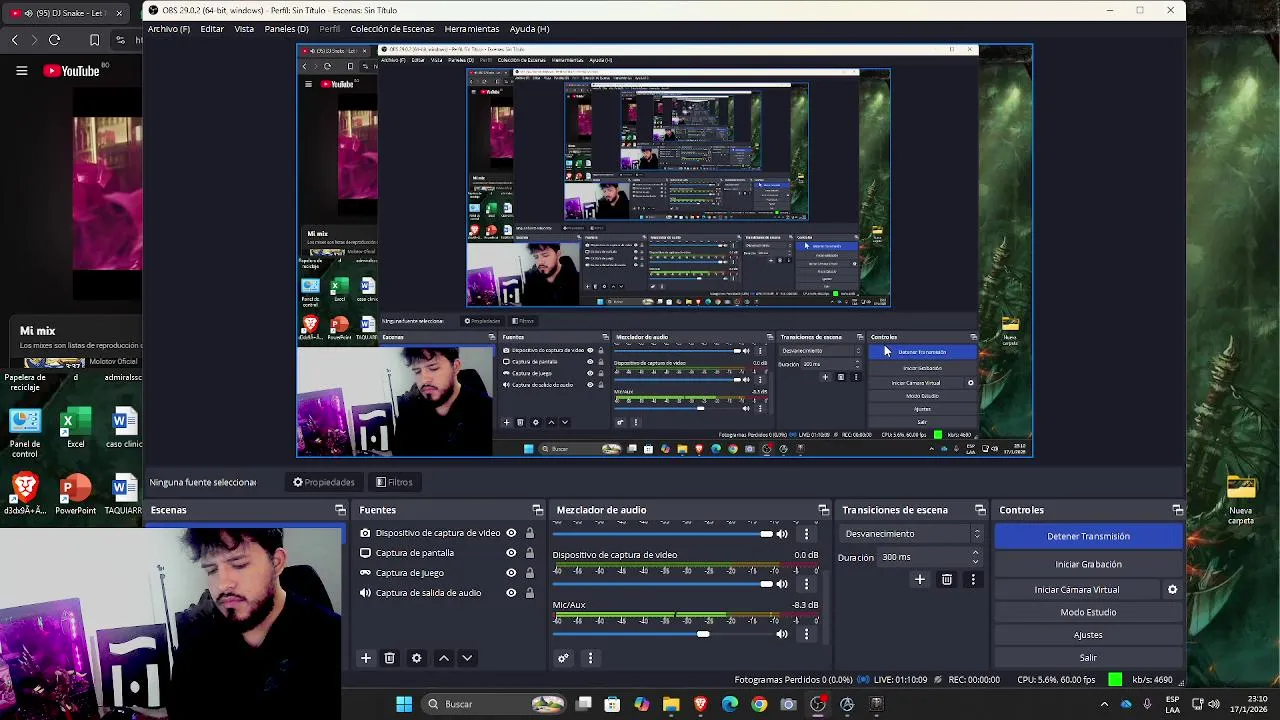The image size is (1280, 720).
Task: Open Propiedades below the preview
Action: [323, 482]
